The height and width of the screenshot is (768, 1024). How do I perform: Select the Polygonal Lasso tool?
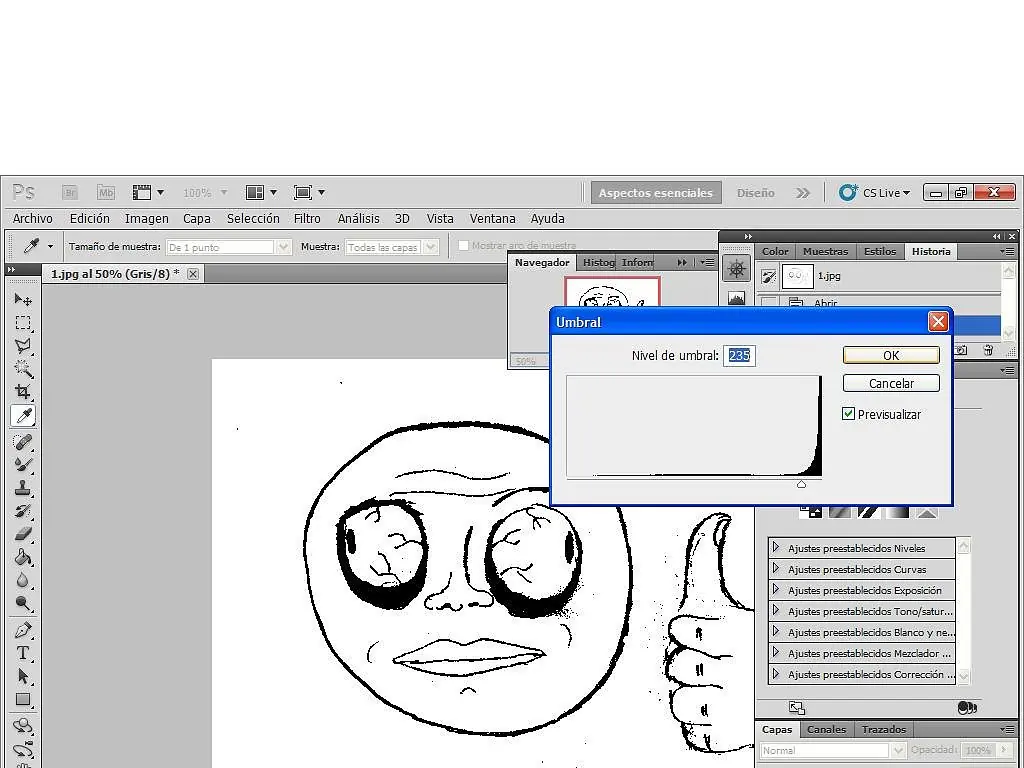pos(23,345)
